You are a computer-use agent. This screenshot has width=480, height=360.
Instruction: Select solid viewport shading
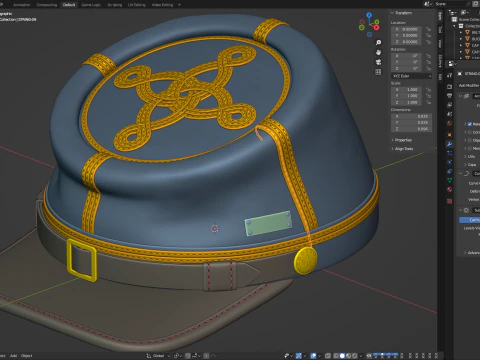point(342,356)
